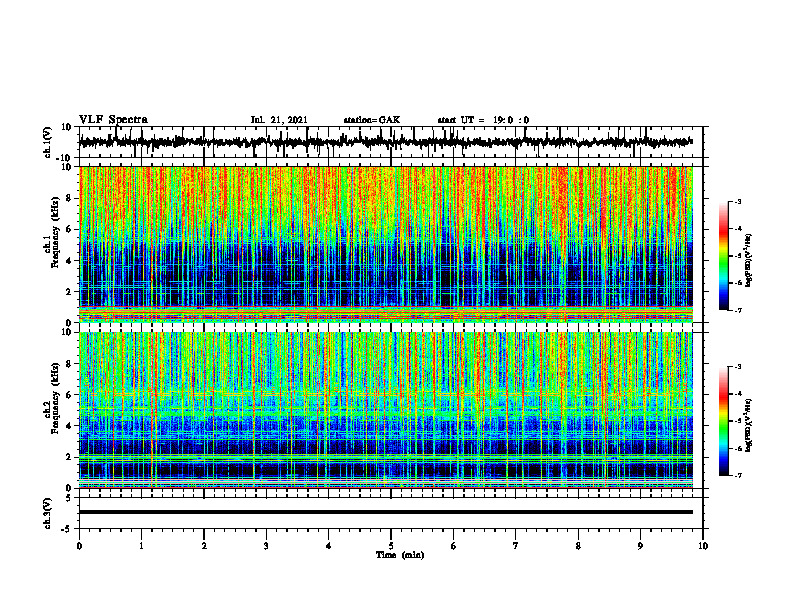
Task: Click the ch.1 color bar log(PSD) label
Action: pos(749,260)
